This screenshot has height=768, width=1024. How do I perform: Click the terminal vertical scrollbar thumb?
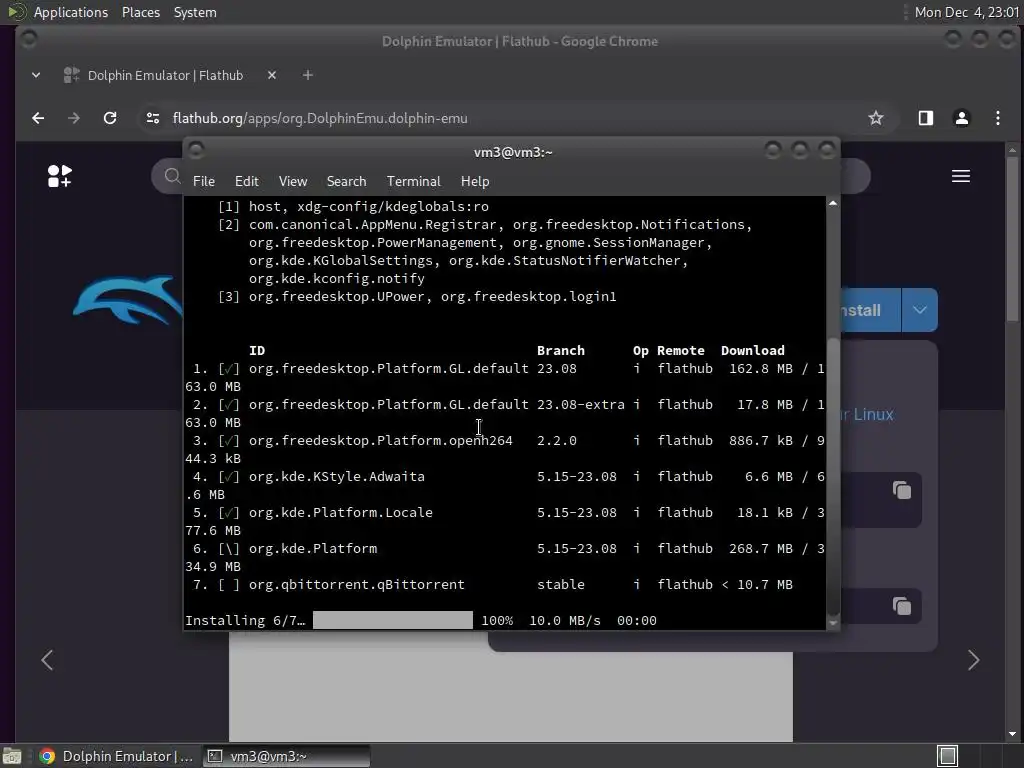(833, 477)
